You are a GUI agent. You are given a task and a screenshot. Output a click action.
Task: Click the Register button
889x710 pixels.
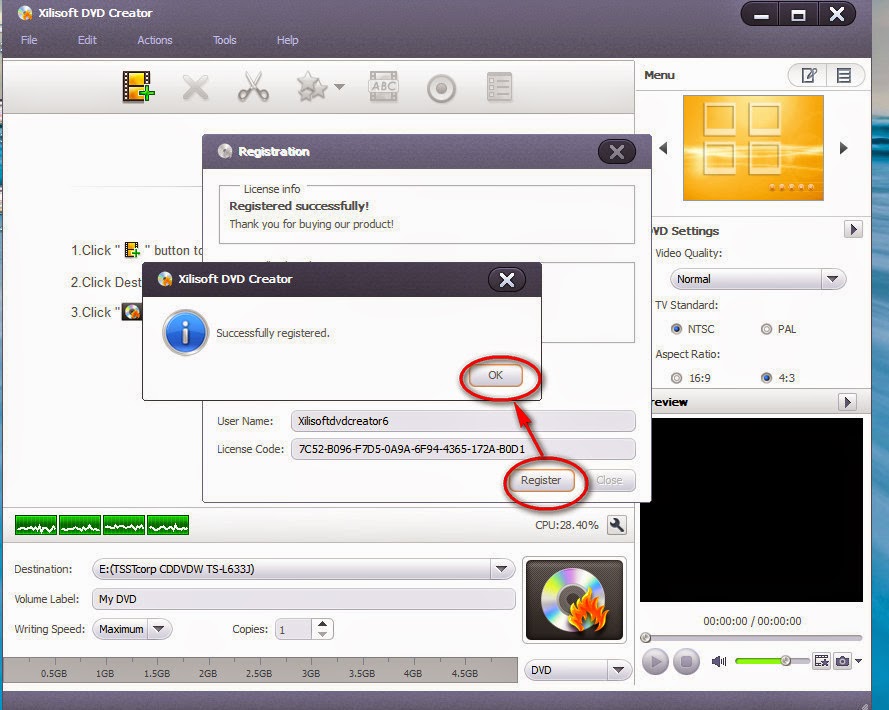pyautogui.click(x=541, y=480)
